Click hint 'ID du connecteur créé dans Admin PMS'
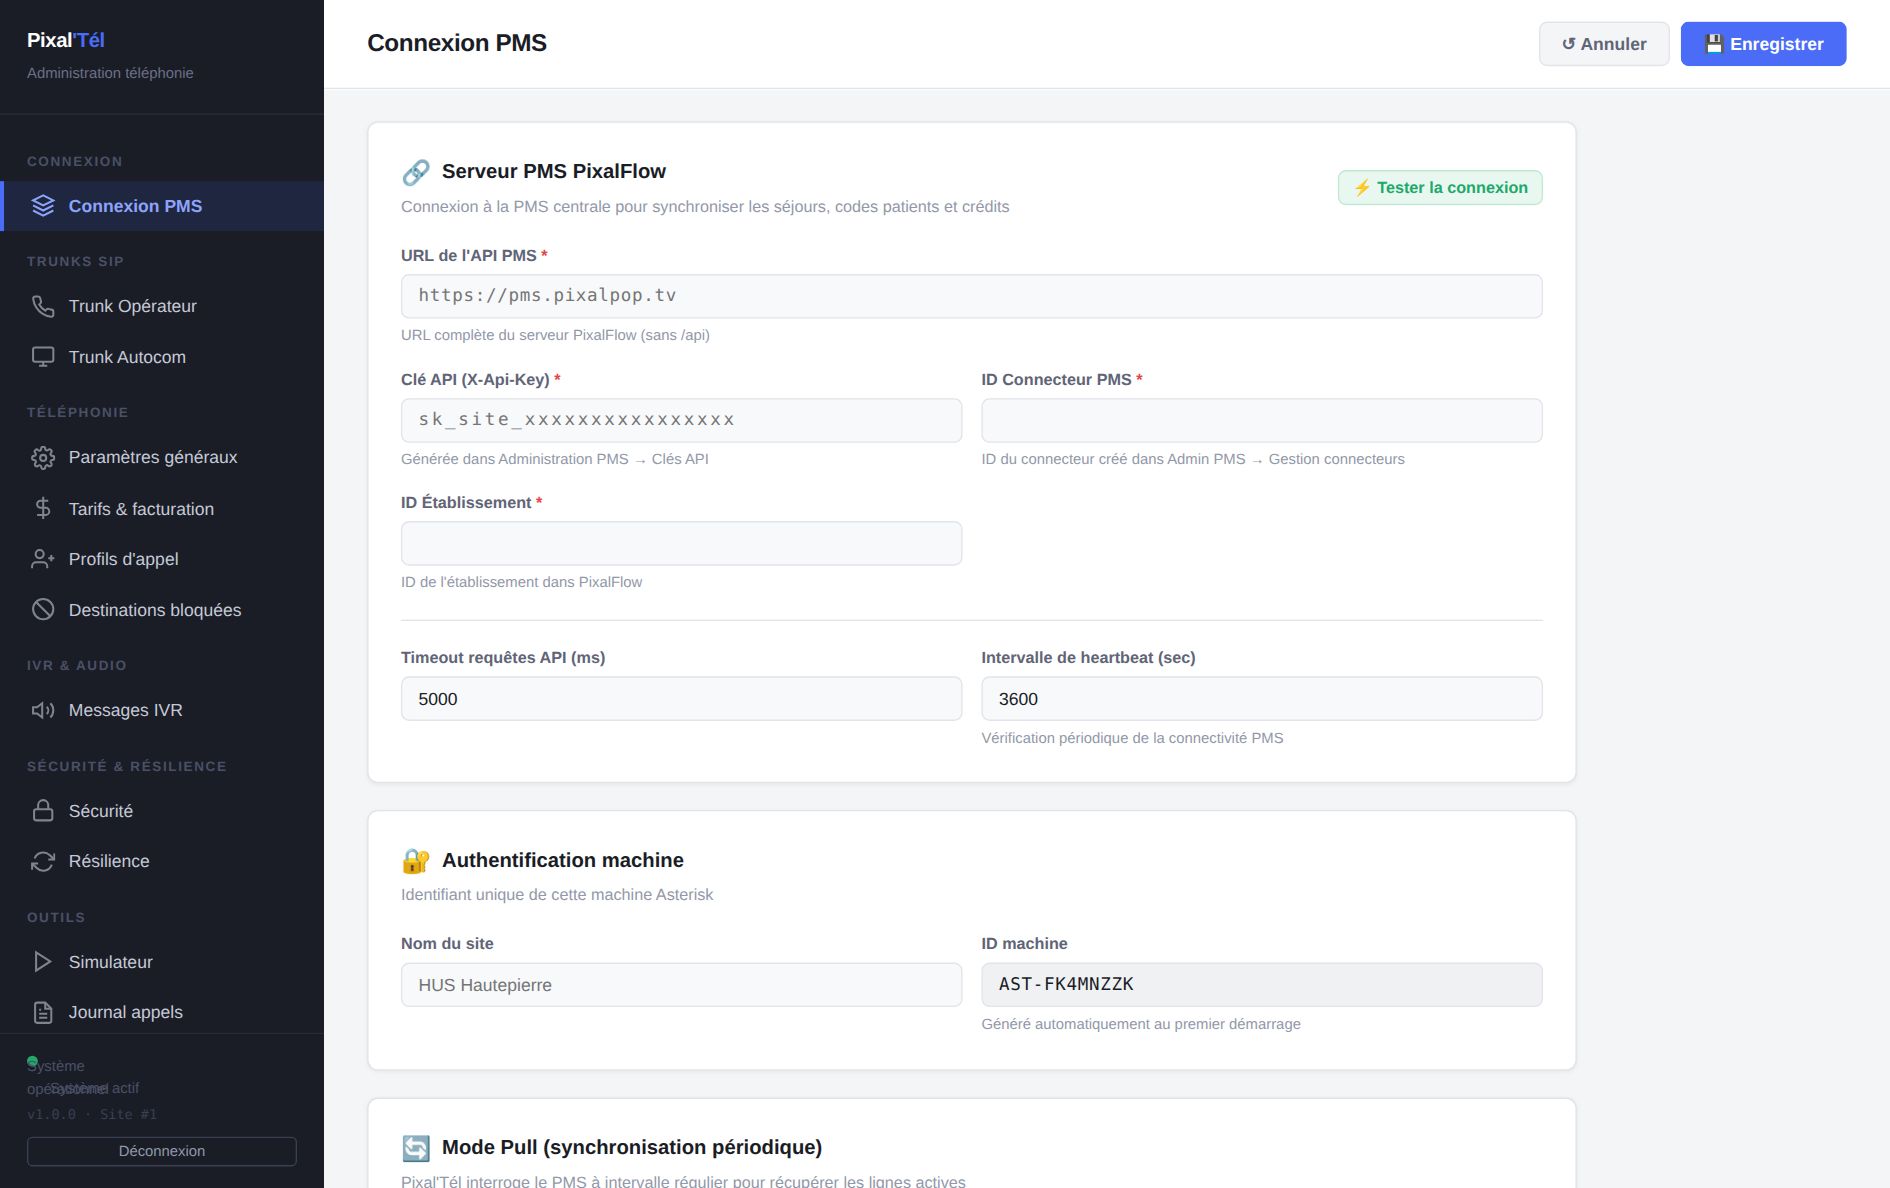The height and width of the screenshot is (1188, 1890). [1193, 459]
